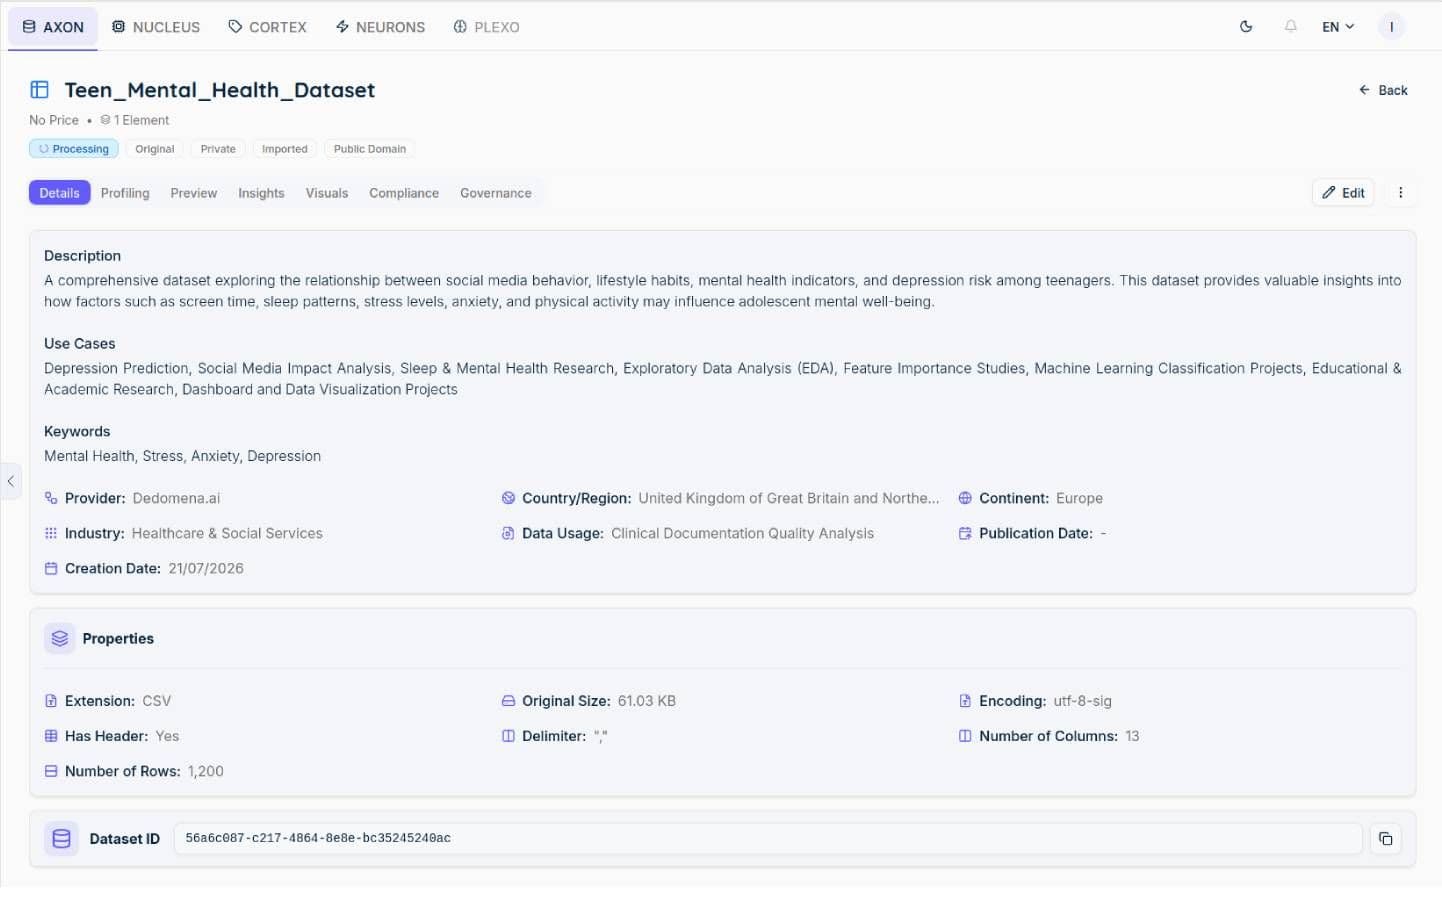Click the 61.03 KB size value
The image size is (1442, 900).
647,701
